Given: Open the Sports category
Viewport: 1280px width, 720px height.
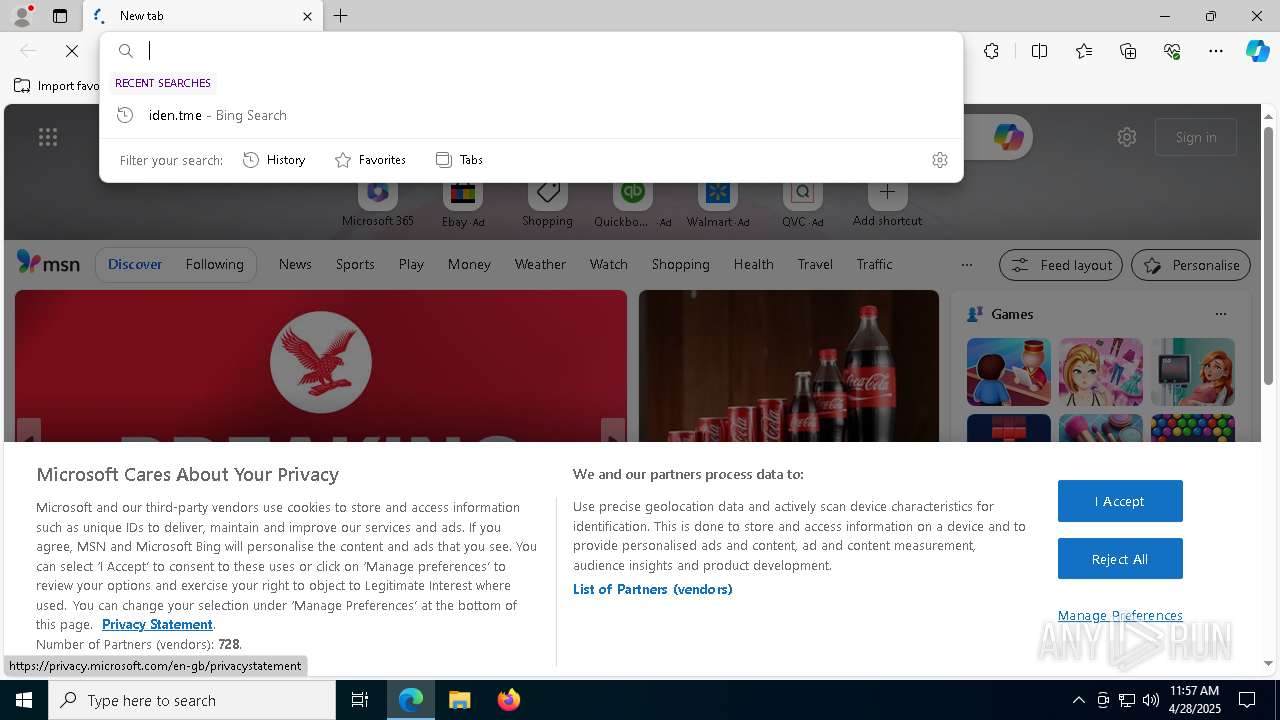Looking at the screenshot, I should click(355, 264).
